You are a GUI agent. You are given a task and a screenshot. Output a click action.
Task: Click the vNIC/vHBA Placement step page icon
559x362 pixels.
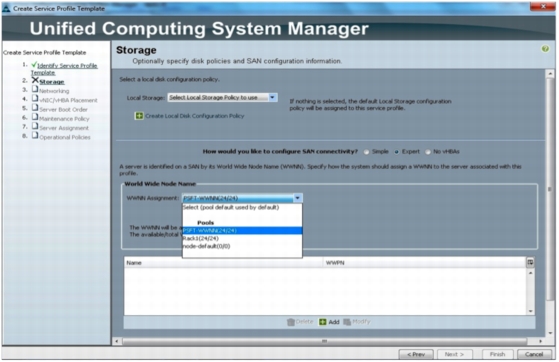tap(35, 98)
